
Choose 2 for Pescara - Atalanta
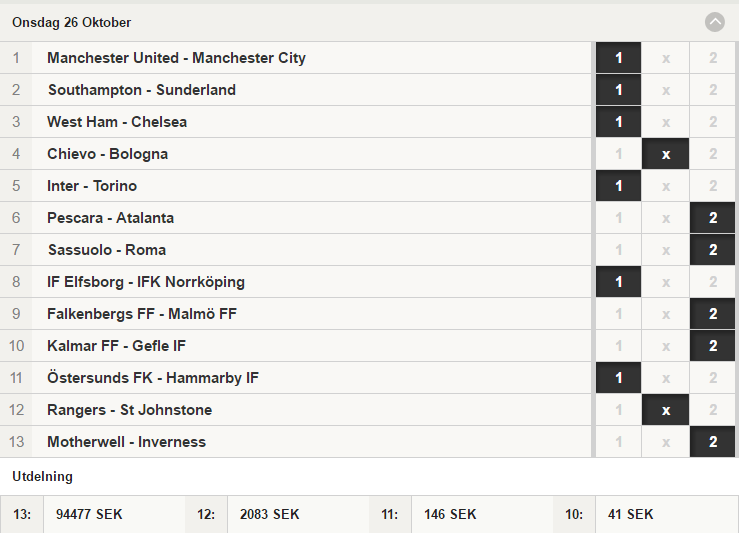tap(713, 218)
